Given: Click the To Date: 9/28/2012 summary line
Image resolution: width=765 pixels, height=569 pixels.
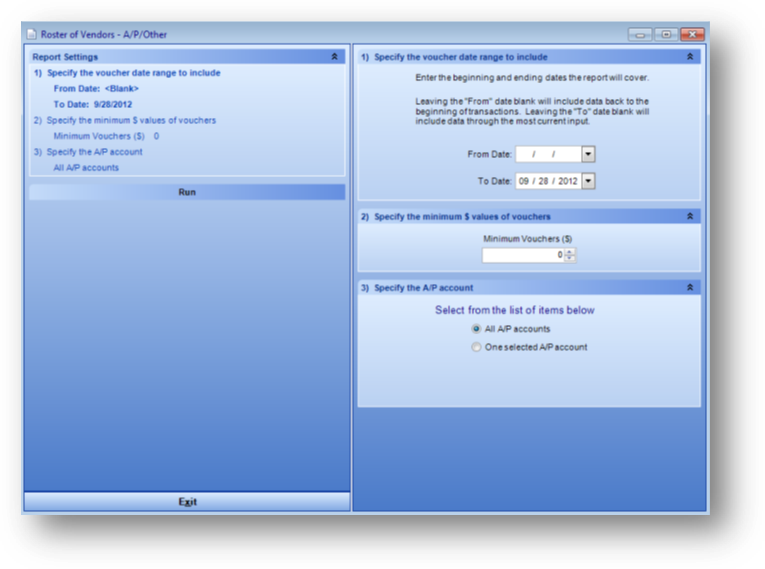Looking at the screenshot, I should pyautogui.click(x=93, y=104).
